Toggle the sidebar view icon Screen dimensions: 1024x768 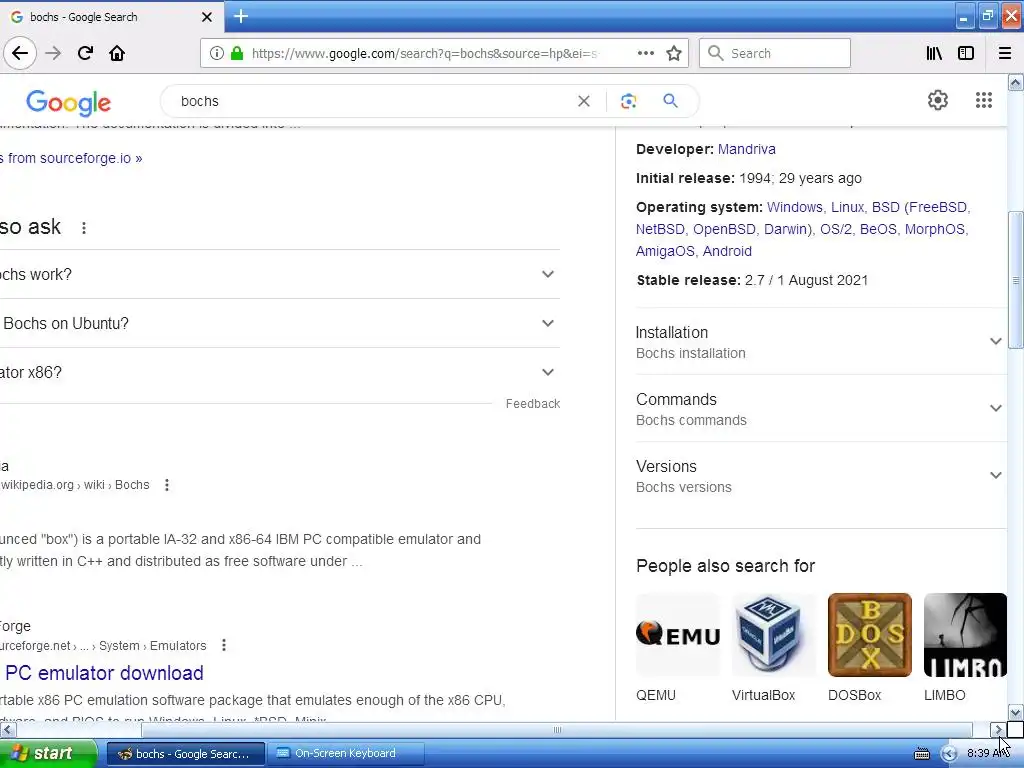(x=966, y=53)
